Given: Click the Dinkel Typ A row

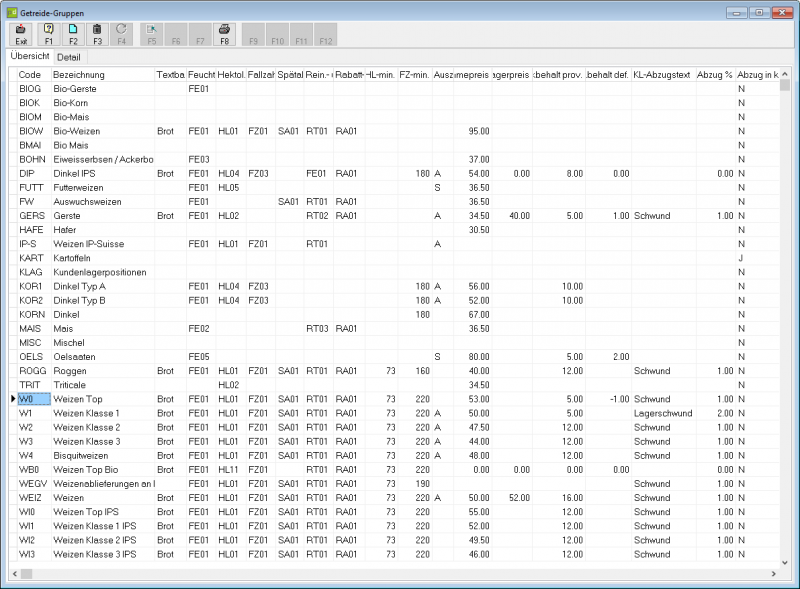Looking at the screenshot, I should pos(394,286).
